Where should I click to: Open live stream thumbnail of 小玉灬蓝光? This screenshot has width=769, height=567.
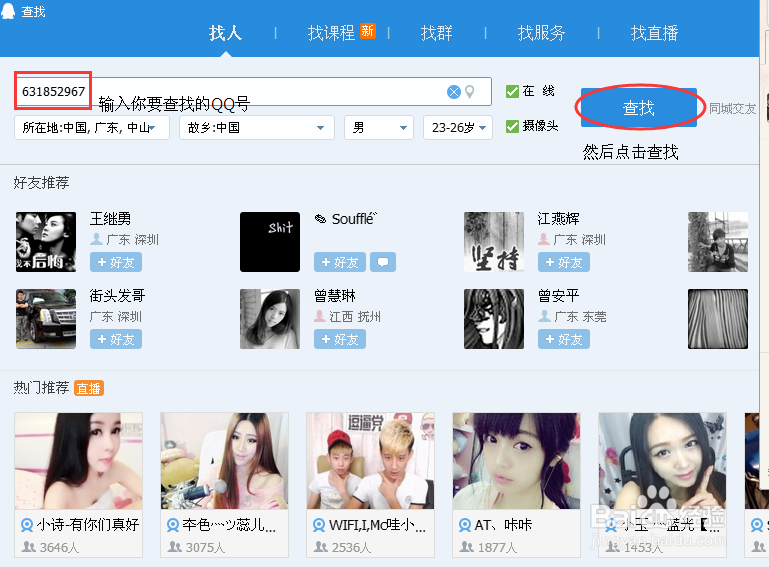[x=662, y=461]
